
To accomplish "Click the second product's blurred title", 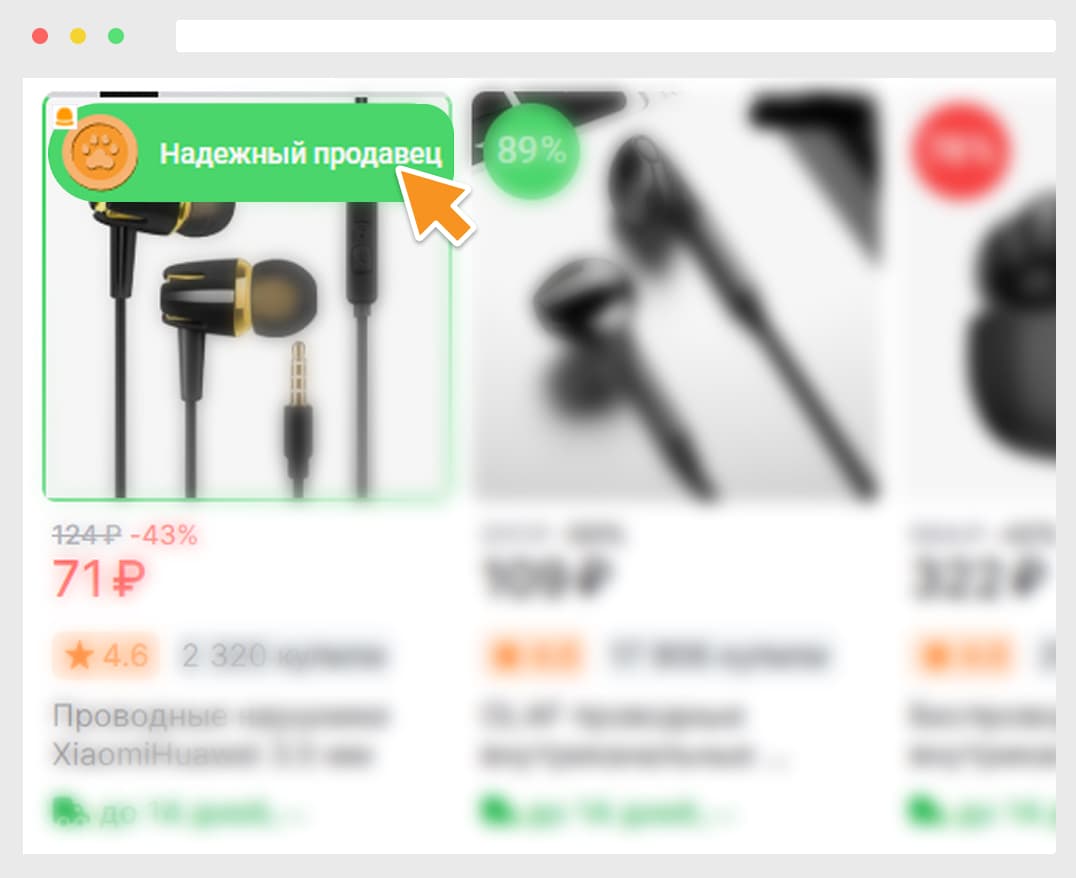I will click(x=635, y=735).
